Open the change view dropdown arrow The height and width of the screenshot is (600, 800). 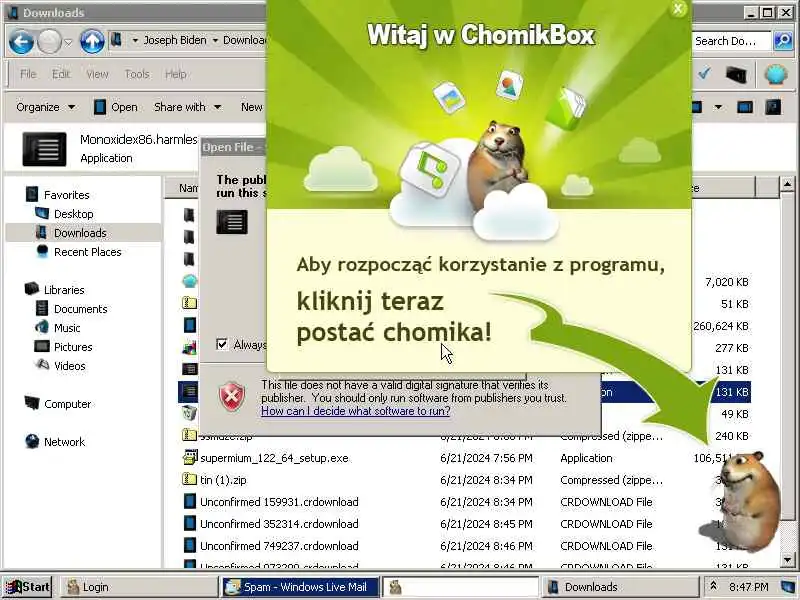[x=718, y=107]
